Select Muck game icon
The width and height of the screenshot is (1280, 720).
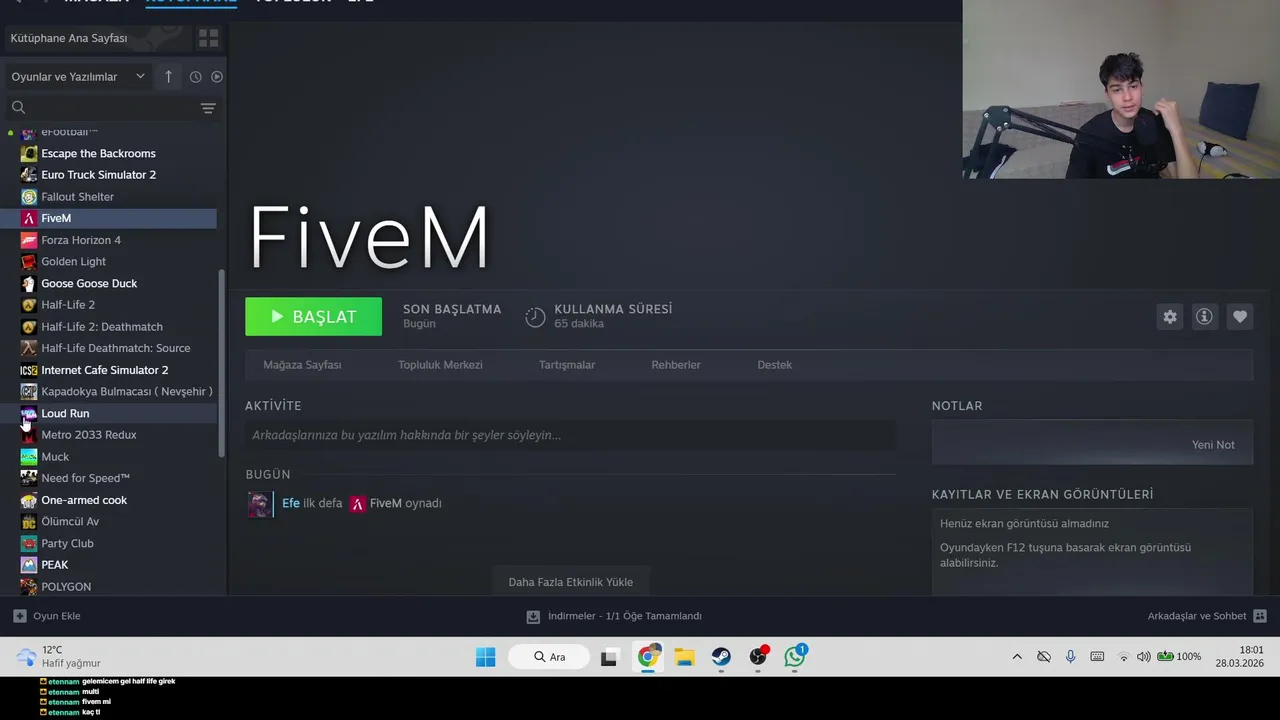click(x=29, y=457)
